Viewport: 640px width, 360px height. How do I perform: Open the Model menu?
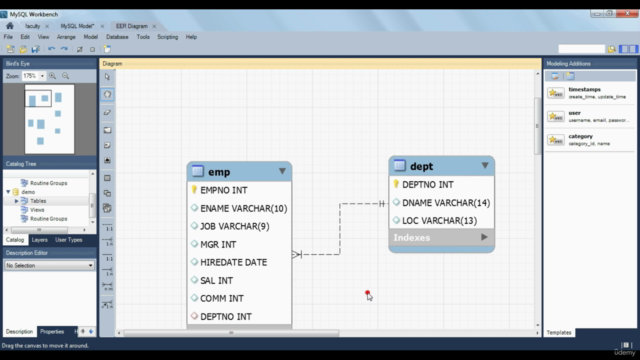pyautogui.click(x=91, y=37)
